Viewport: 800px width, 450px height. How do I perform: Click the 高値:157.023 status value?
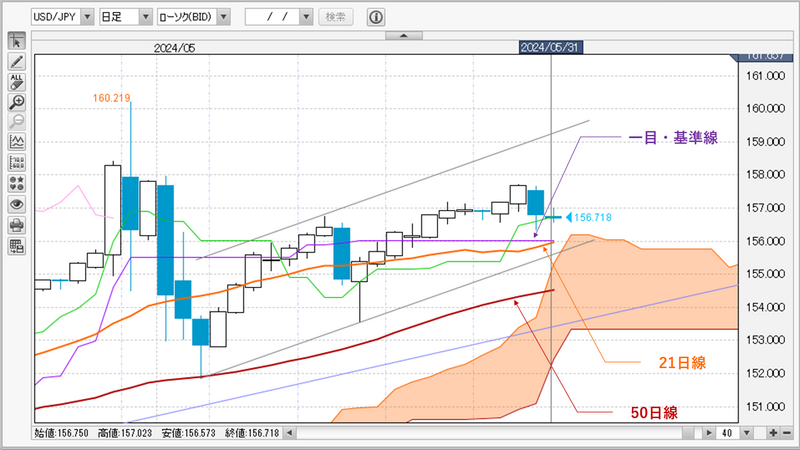pos(125,433)
